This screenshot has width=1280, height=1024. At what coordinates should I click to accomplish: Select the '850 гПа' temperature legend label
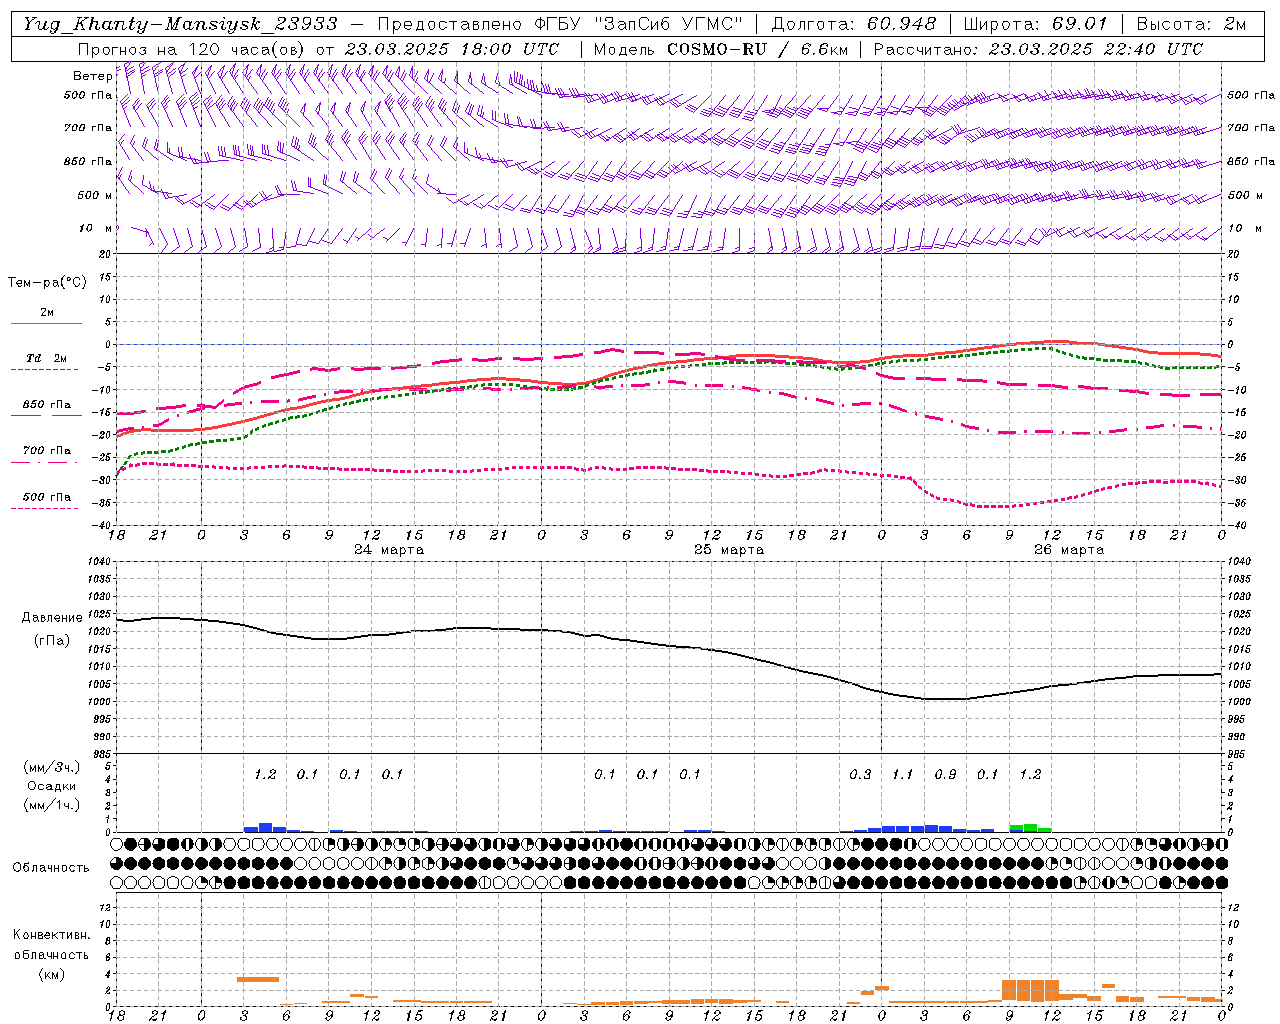coord(46,405)
